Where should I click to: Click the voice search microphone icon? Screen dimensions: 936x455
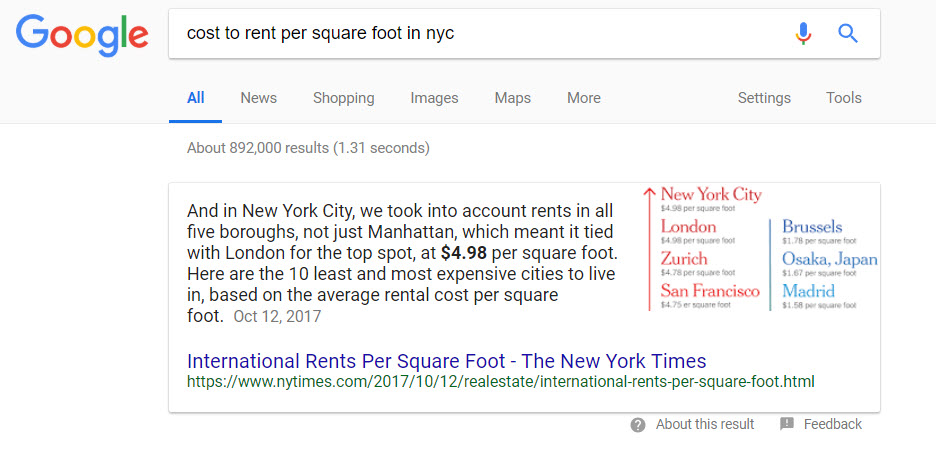(803, 34)
